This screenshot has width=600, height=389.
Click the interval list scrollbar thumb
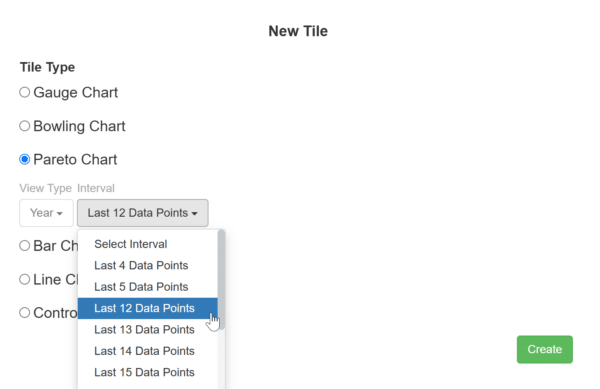[221, 279]
